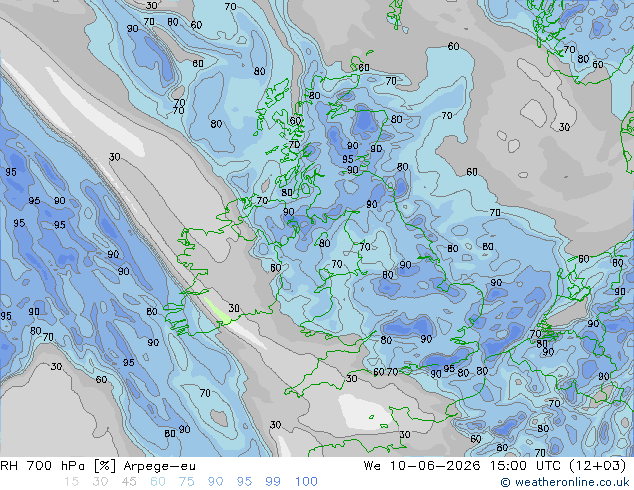
Task: Click the legend value 75 in the color scale
Action: tap(186, 482)
